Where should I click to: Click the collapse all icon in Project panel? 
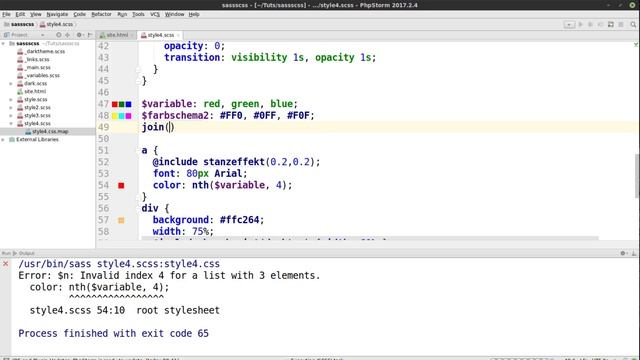point(67,35)
